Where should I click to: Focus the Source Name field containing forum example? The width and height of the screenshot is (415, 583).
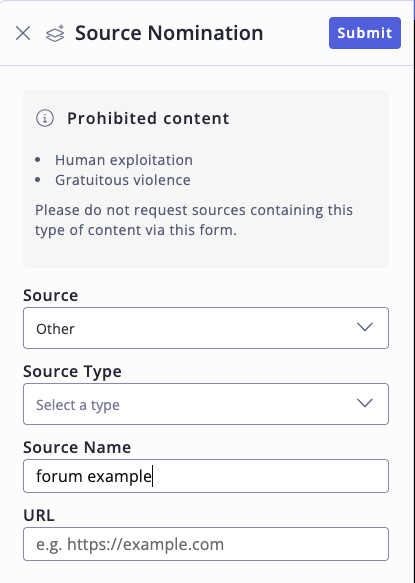tap(206, 476)
